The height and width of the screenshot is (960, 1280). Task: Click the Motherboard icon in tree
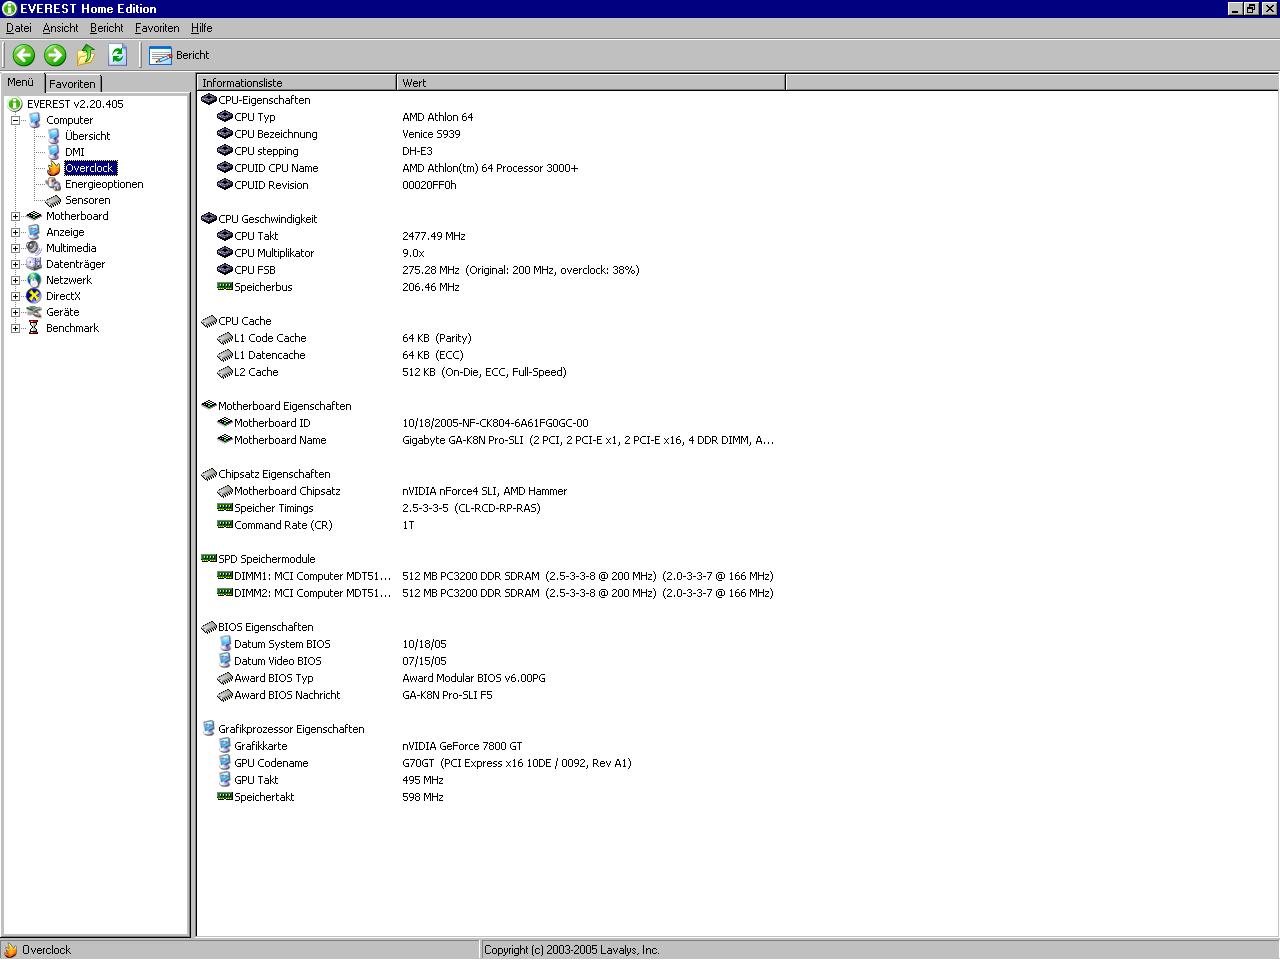[x=34, y=216]
